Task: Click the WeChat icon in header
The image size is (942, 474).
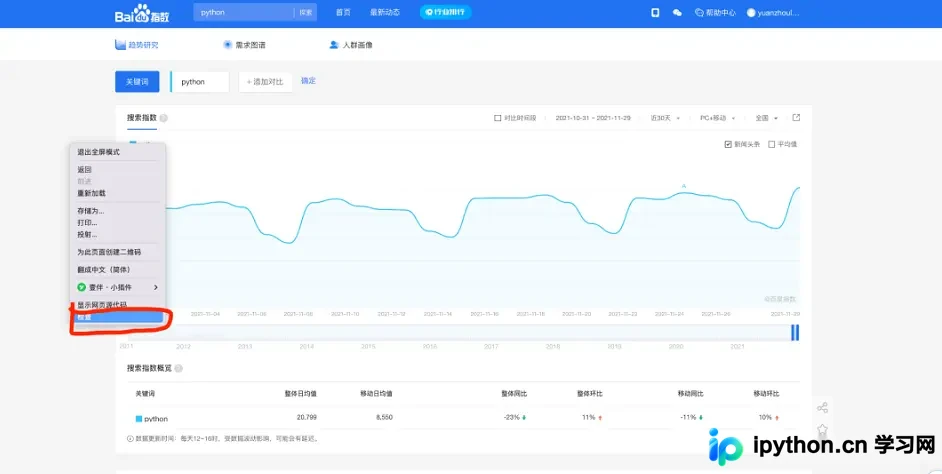Action: coord(677,13)
